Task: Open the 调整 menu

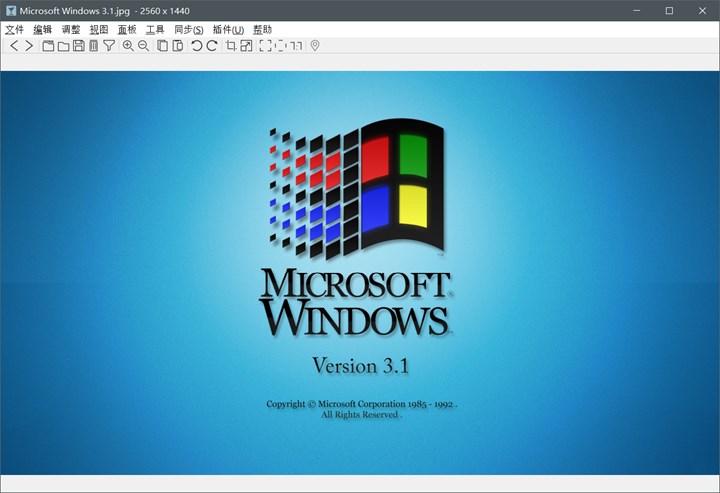Action: [x=71, y=30]
